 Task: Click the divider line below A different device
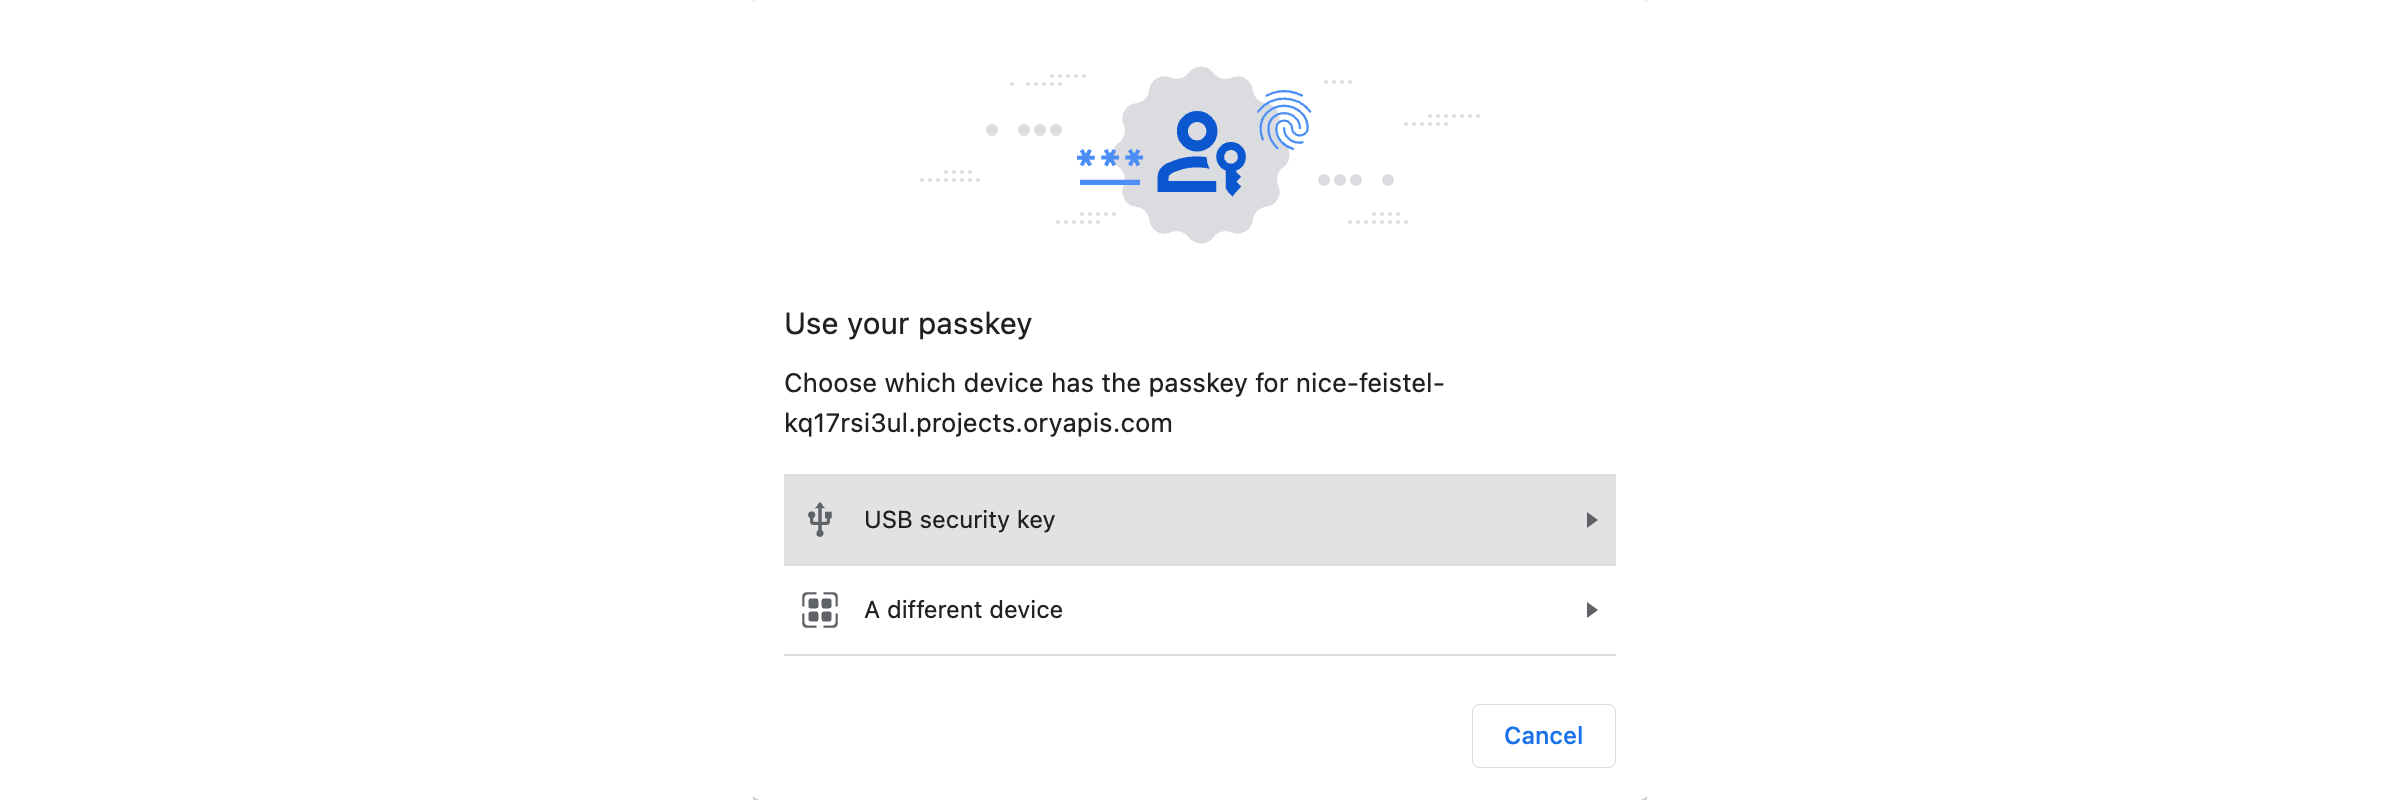click(1200, 657)
